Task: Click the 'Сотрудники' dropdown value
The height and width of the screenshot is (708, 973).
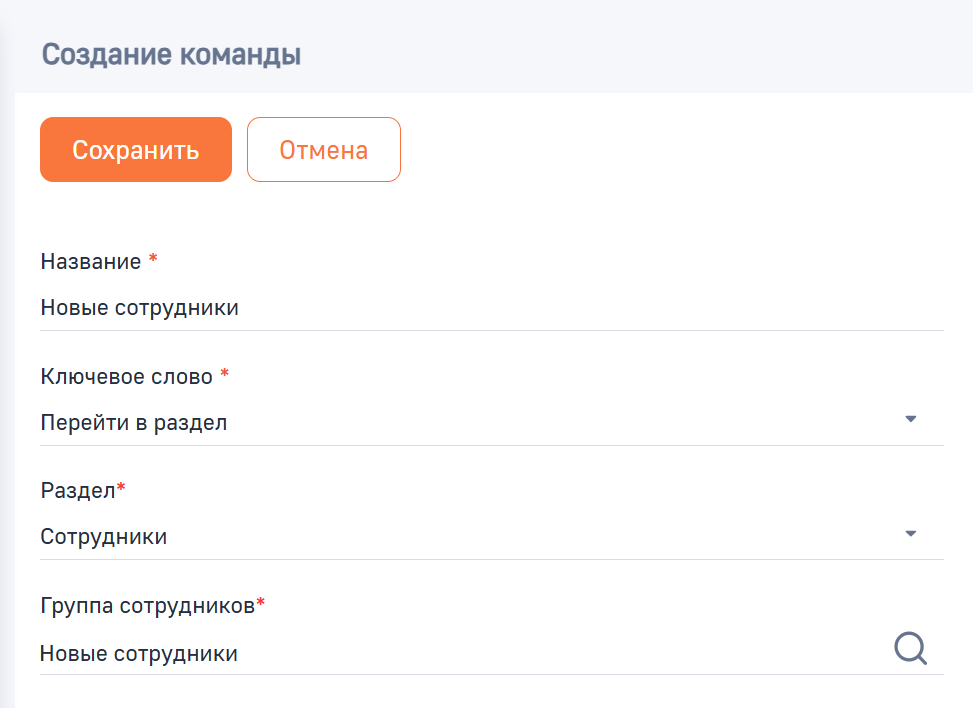Action: click(103, 536)
